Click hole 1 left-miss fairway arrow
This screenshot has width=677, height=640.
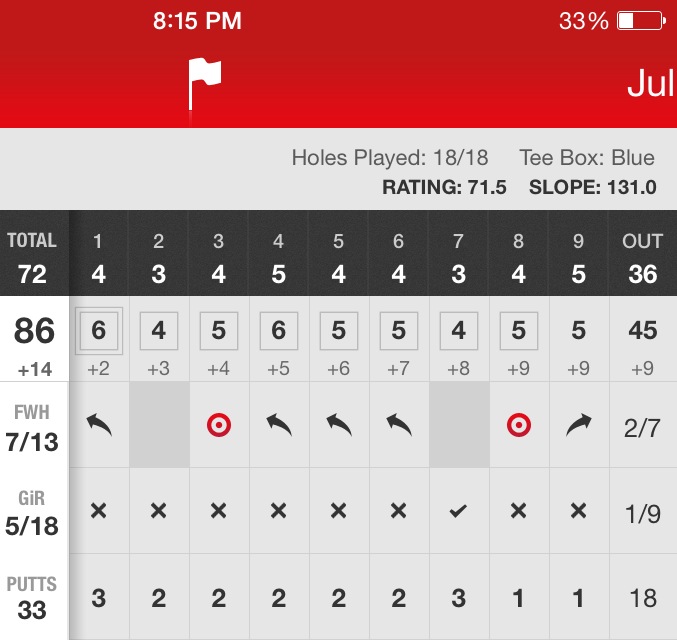(x=98, y=426)
